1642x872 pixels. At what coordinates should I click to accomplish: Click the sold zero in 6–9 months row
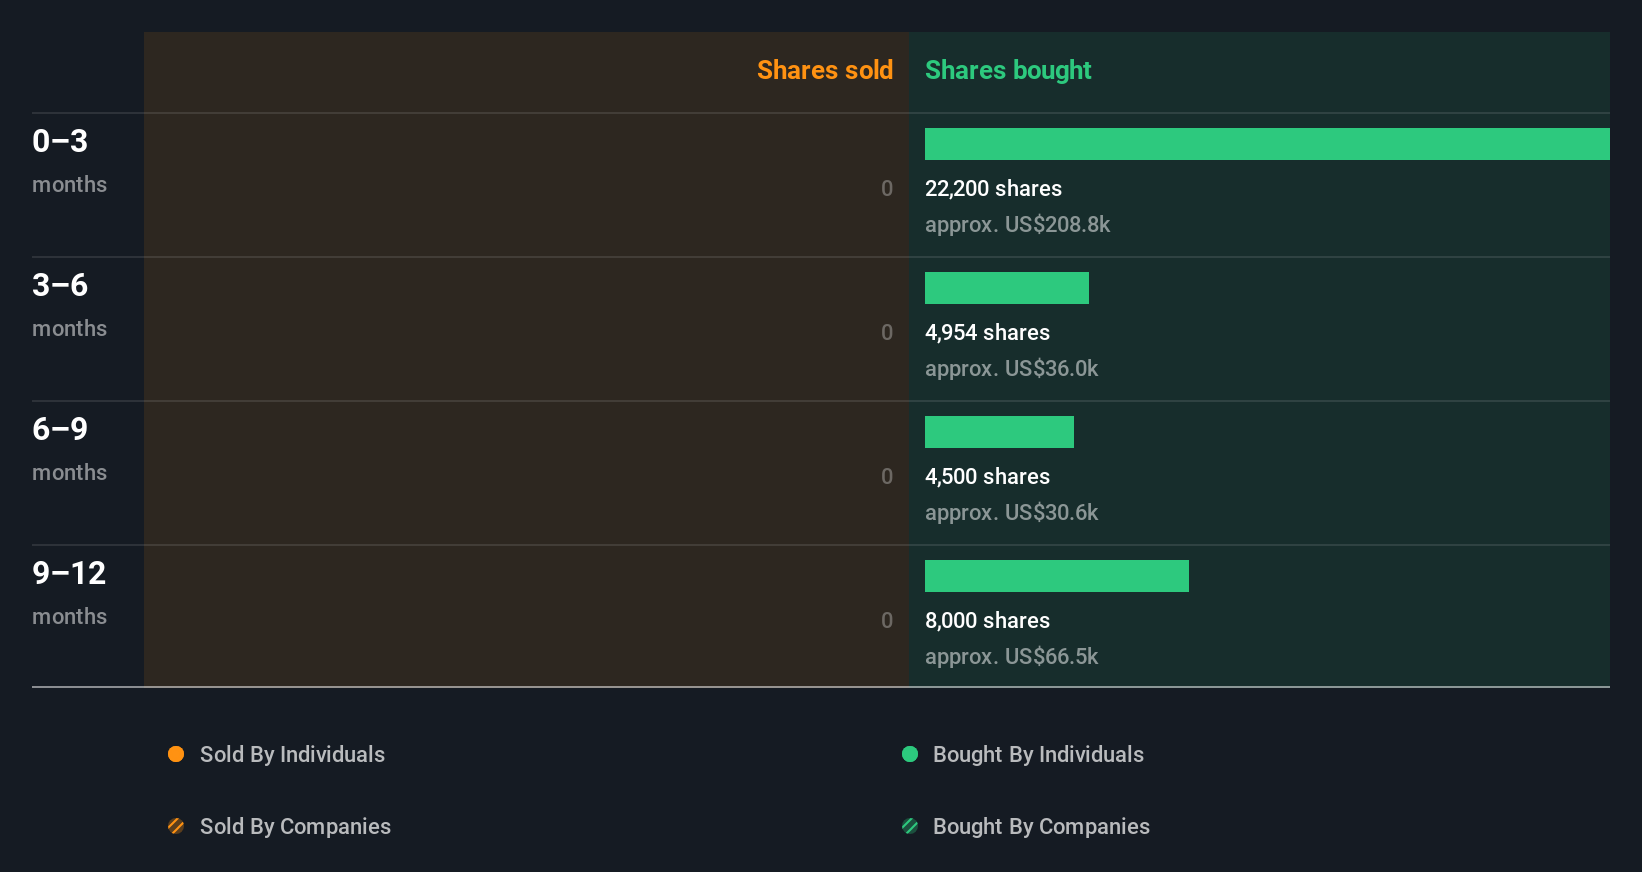[x=887, y=476]
